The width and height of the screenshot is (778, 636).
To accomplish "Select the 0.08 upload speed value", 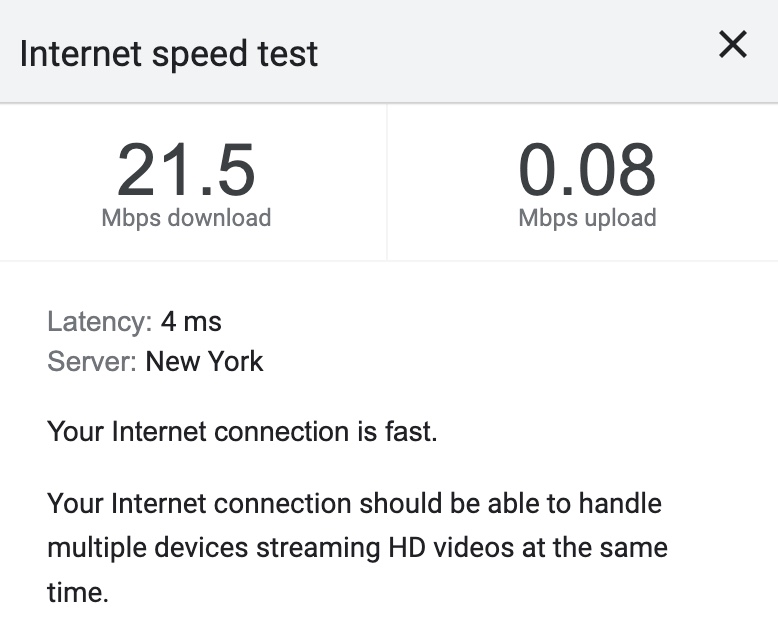I will pyautogui.click(x=587, y=170).
